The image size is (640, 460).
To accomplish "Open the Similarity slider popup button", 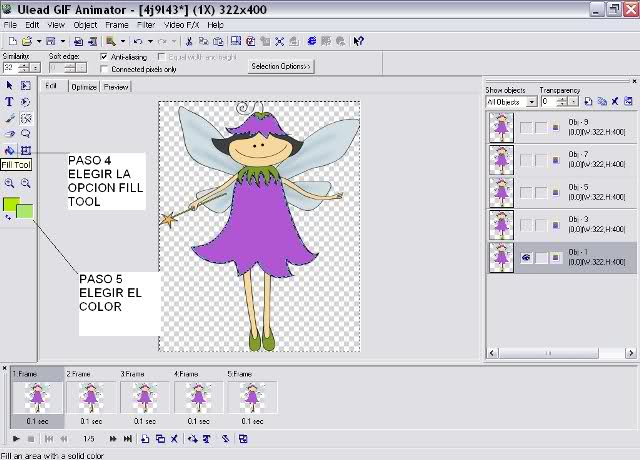I will [36, 68].
